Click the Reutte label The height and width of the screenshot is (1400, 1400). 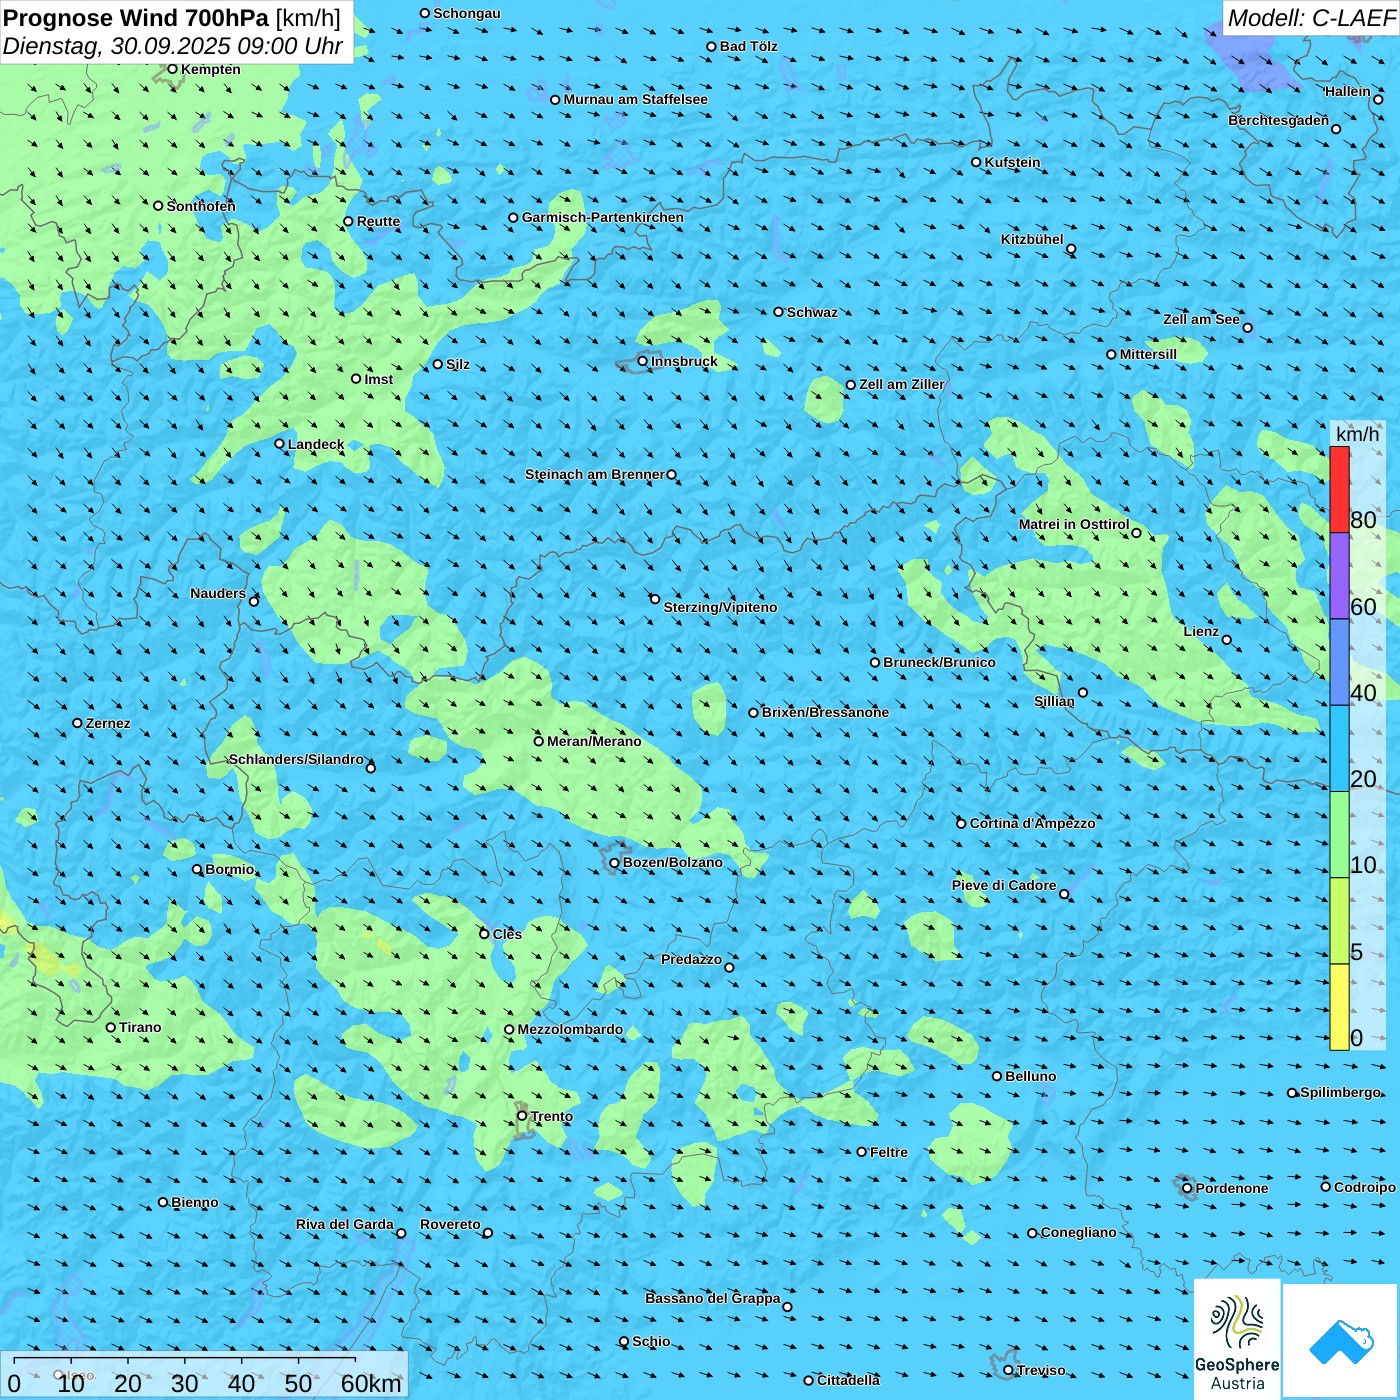coord(378,221)
